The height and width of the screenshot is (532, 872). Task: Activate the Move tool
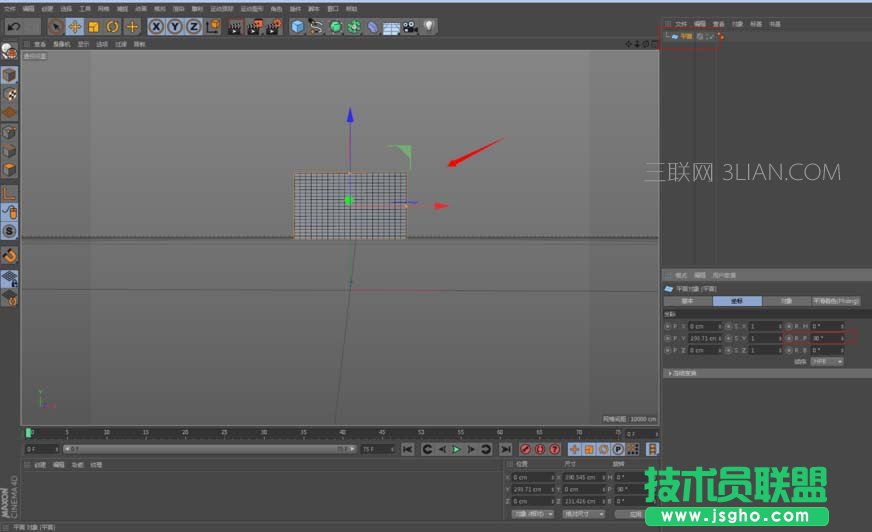click(75, 26)
